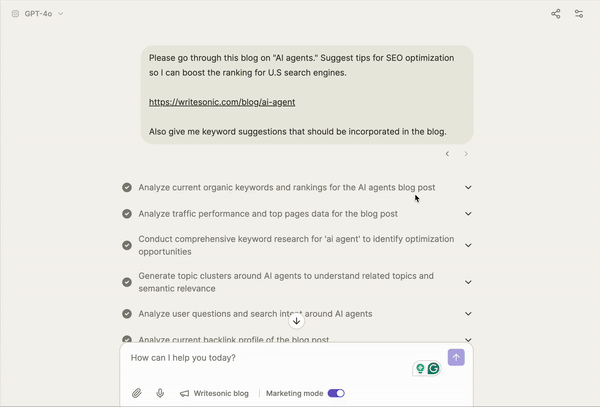Click the scroll-to-bottom arrow icon
The height and width of the screenshot is (407, 600).
pos(296,321)
